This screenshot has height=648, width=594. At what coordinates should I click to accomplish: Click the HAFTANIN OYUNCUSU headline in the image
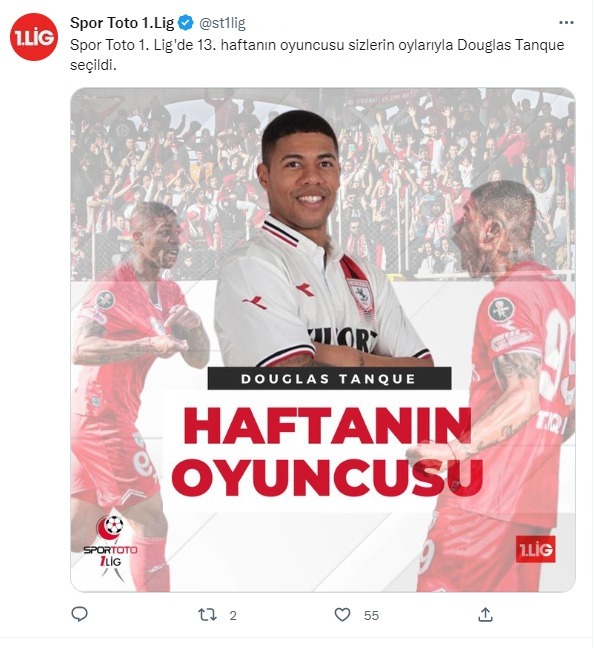327,451
